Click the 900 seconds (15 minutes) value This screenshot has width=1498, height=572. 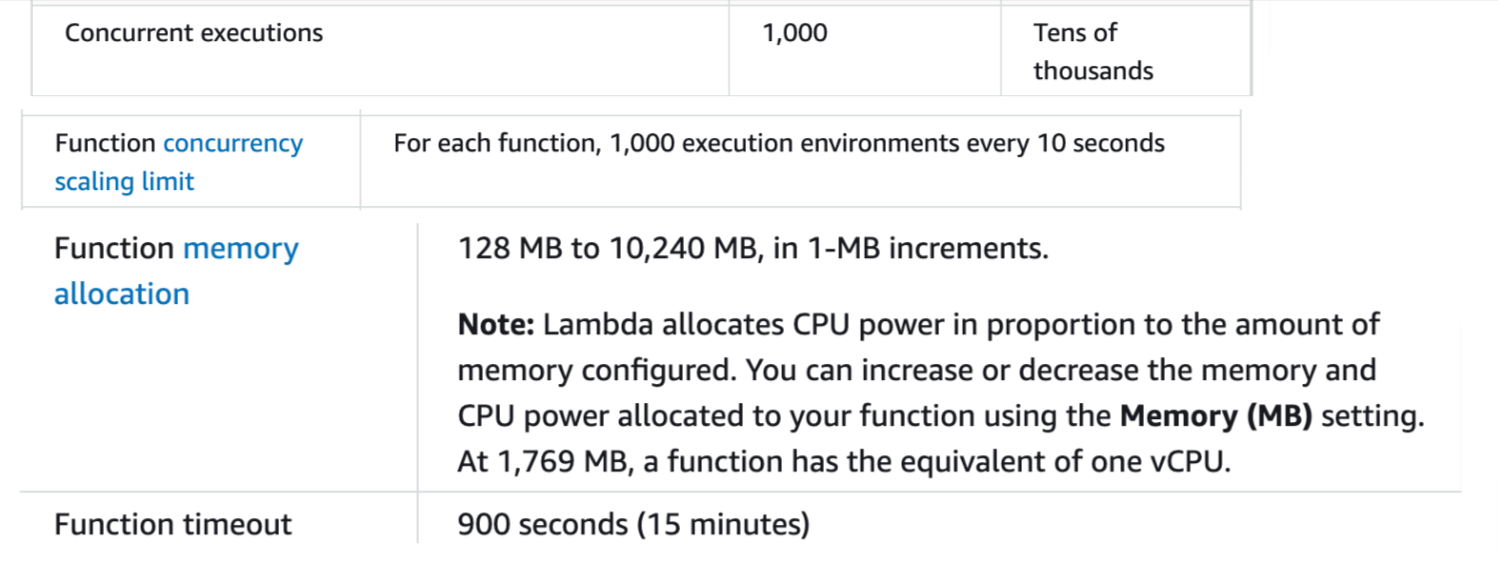[633, 524]
